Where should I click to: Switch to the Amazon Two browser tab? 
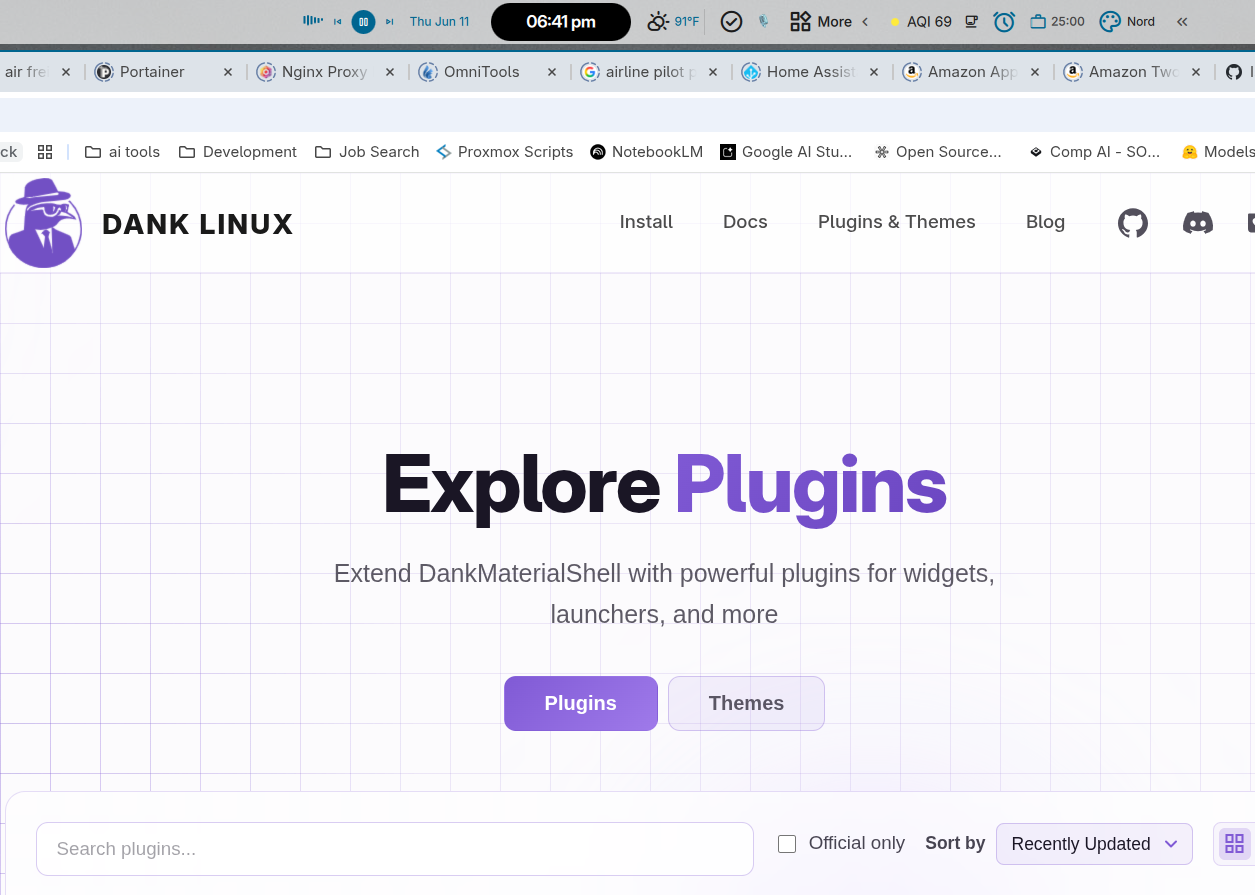pos(1133,72)
